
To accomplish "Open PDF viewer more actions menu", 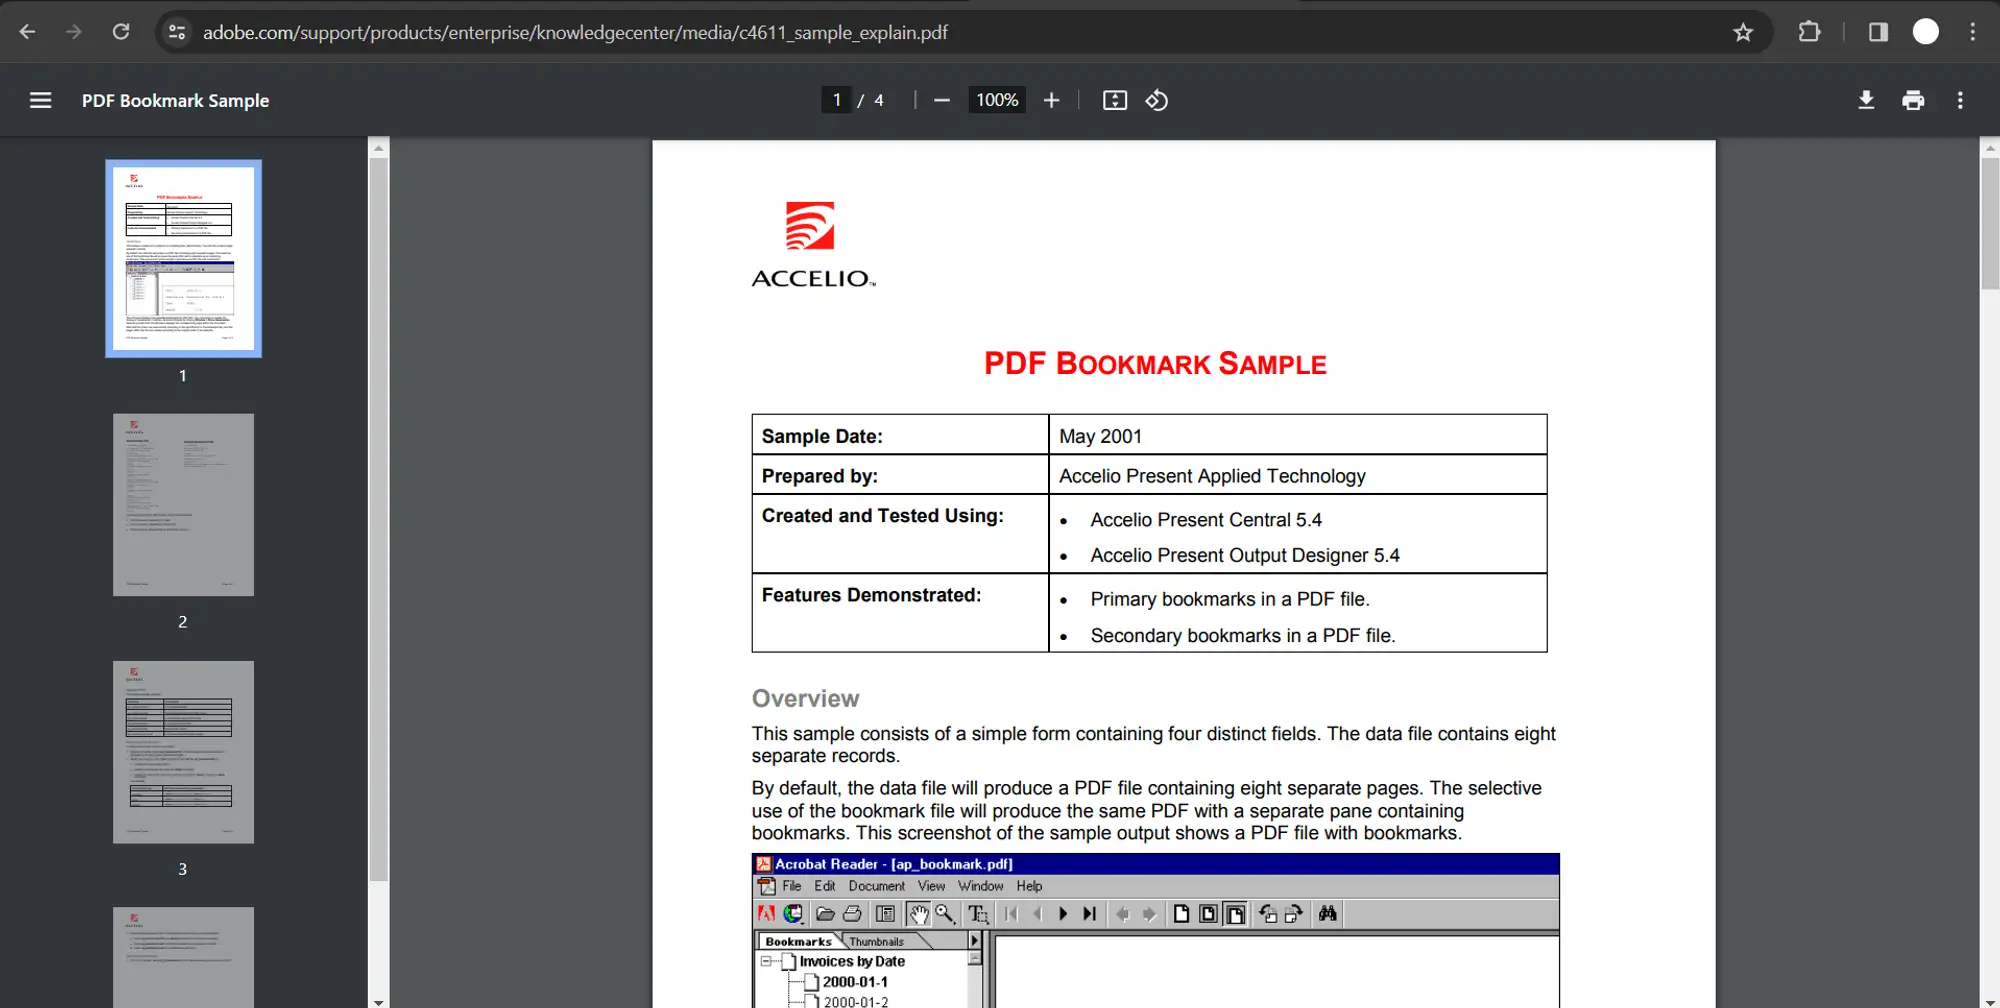I will coord(1960,100).
